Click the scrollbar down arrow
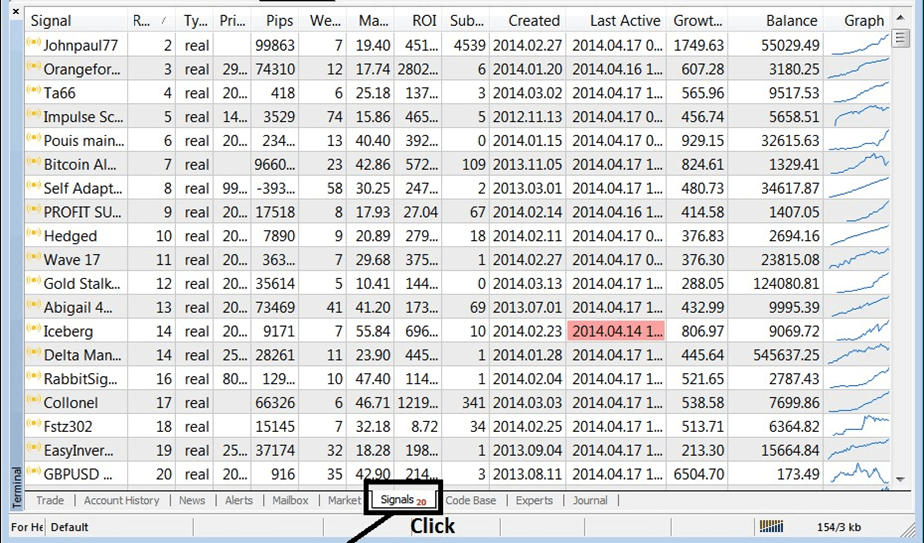 click(900, 480)
